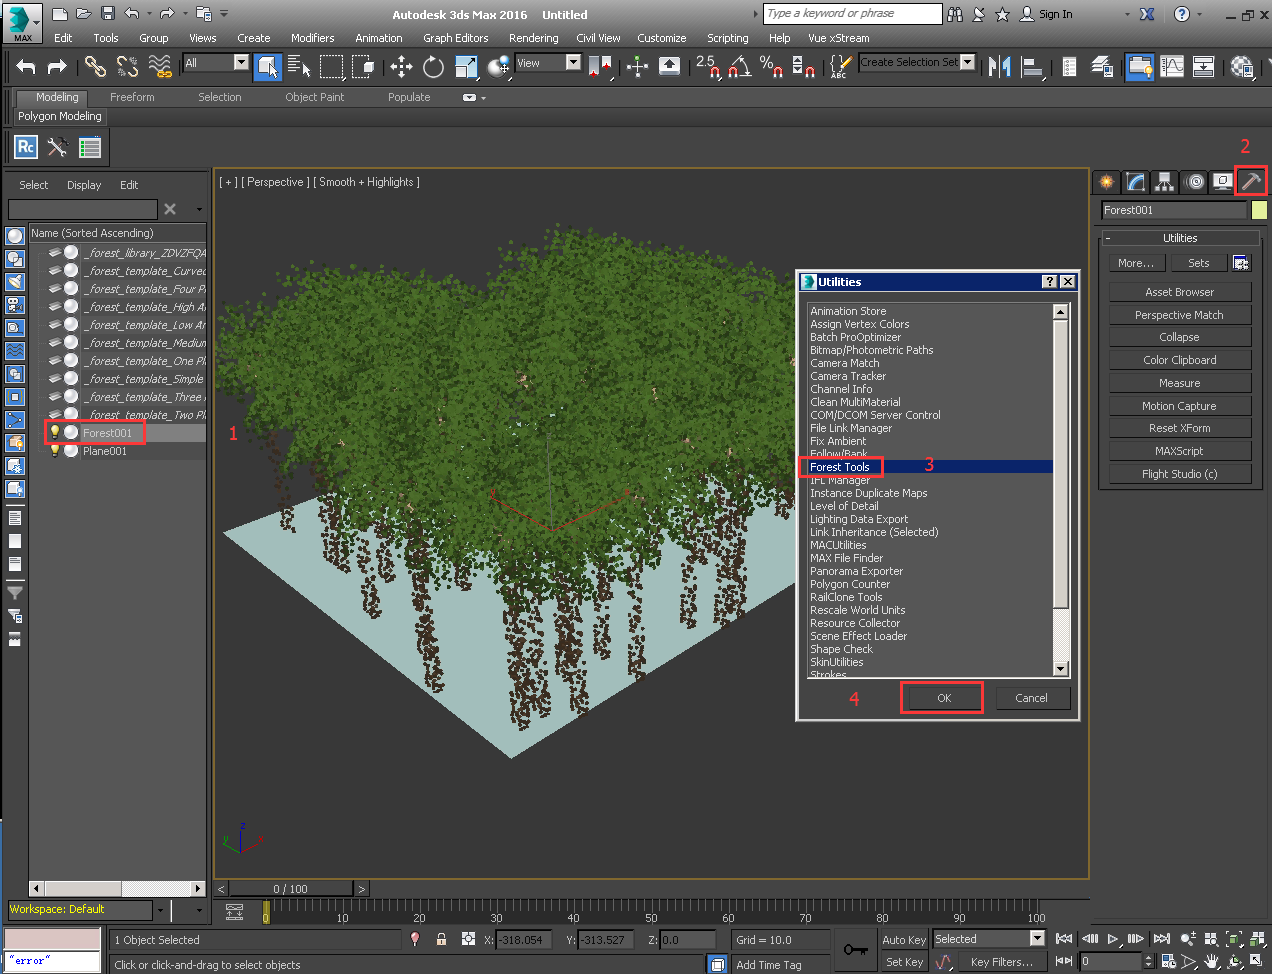Toggle the Spinner Snap icon
Viewport: 1272px width, 974px height.
coord(803,67)
